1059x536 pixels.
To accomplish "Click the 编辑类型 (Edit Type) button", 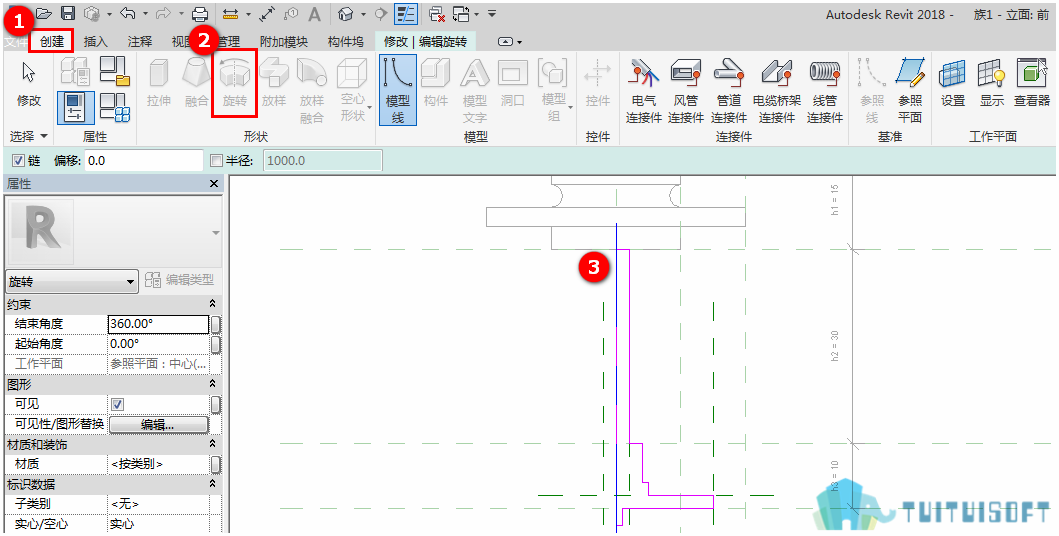I will [x=179, y=280].
